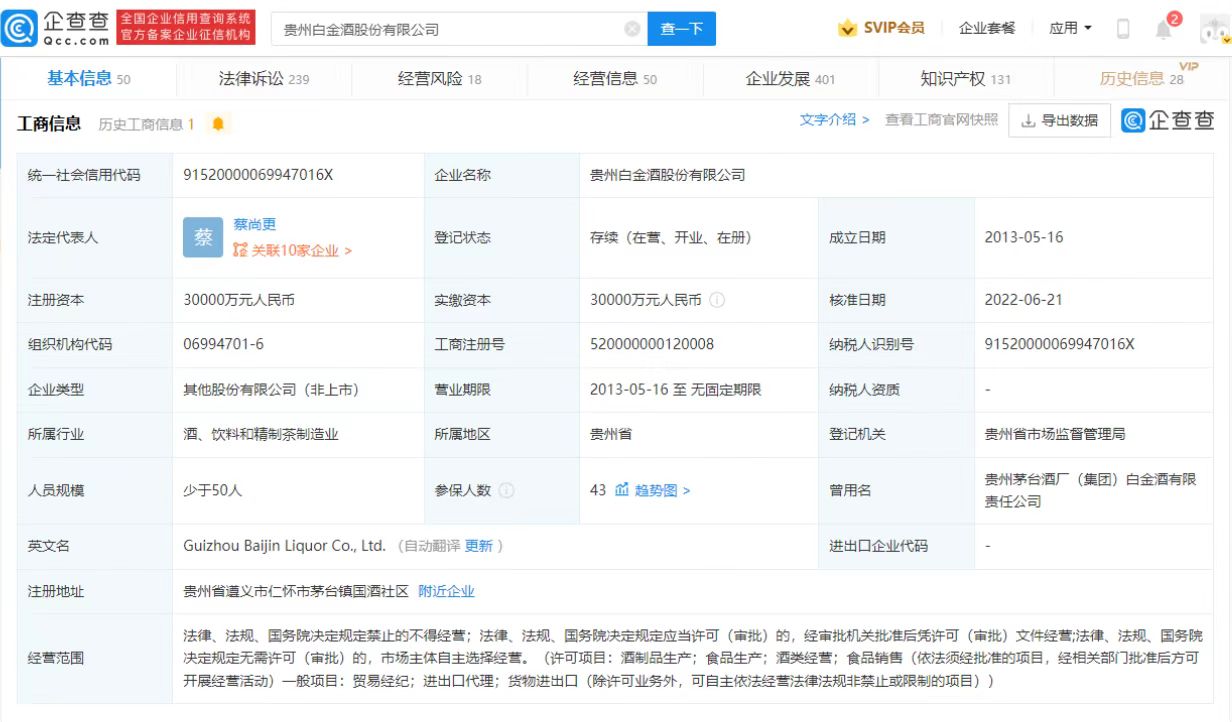This screenshot has height=722, width=1232.
Task: Click the 查一下 search button
Action: pyautogui.click(x=682, y=29)
